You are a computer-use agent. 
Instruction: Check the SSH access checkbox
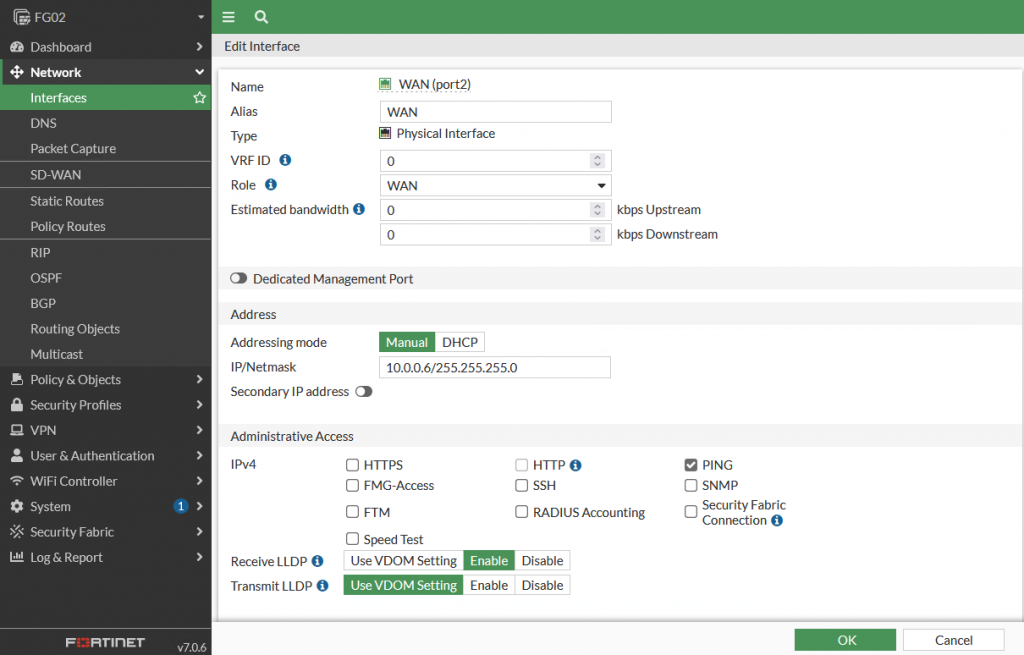(x=522, y=486)
